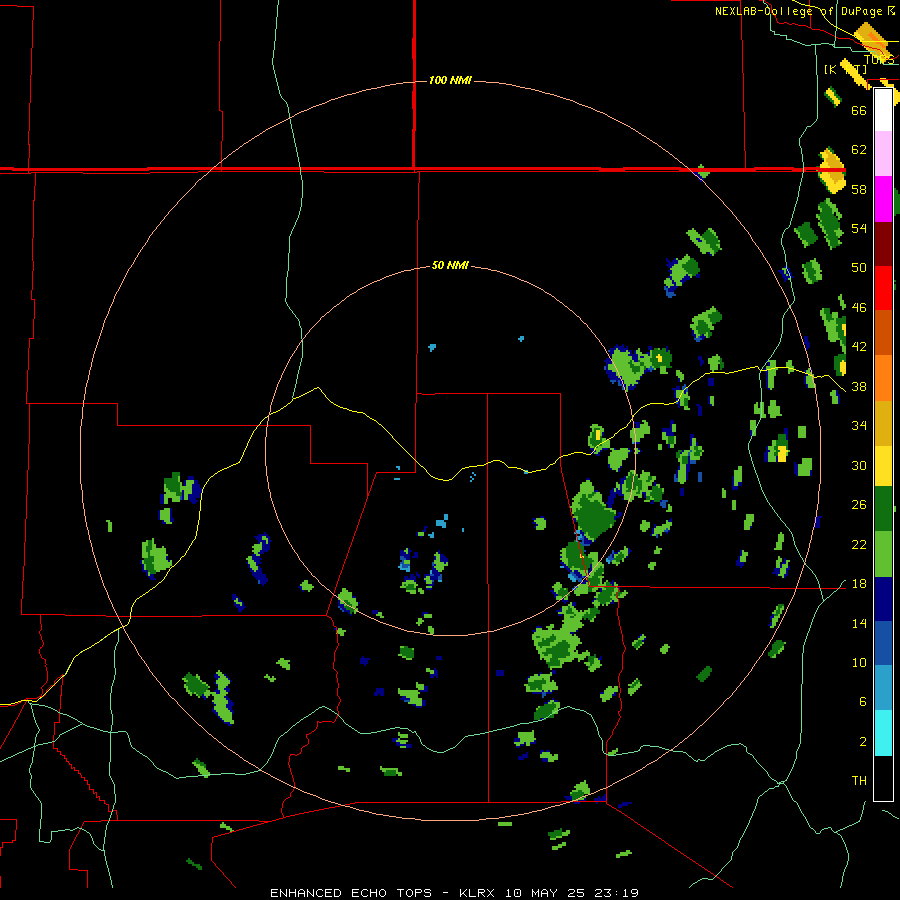The width and height of the screenshot is (900, 900).
Task: Click the Enhanced Echo Tops KLRX title text
Action: pyautogui.click(x=454, y=893)
